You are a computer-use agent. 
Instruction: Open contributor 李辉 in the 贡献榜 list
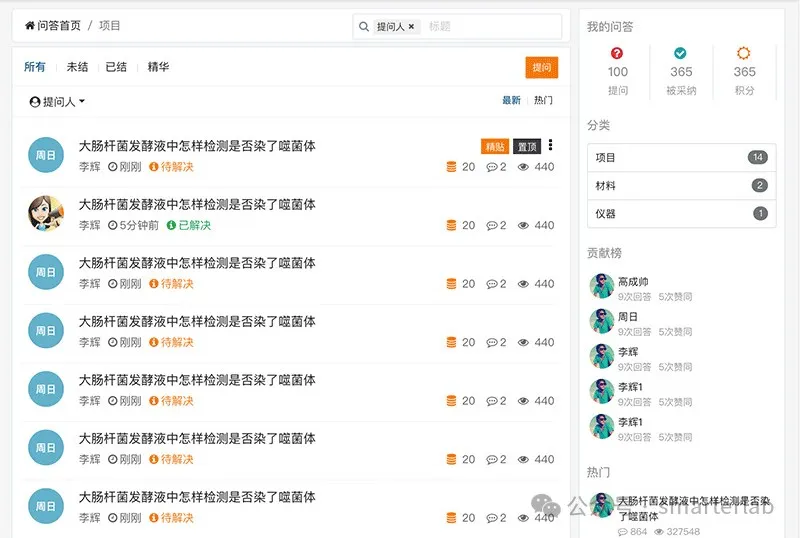(x=628, y=352)
